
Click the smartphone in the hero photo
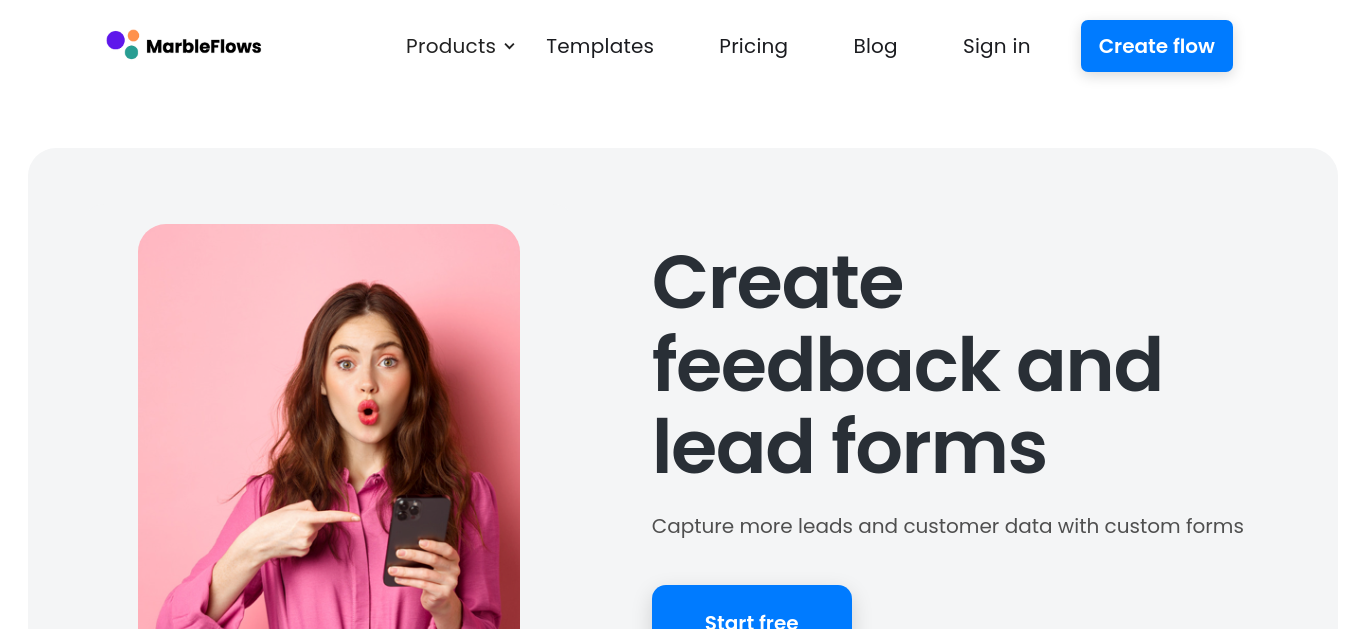416,538
